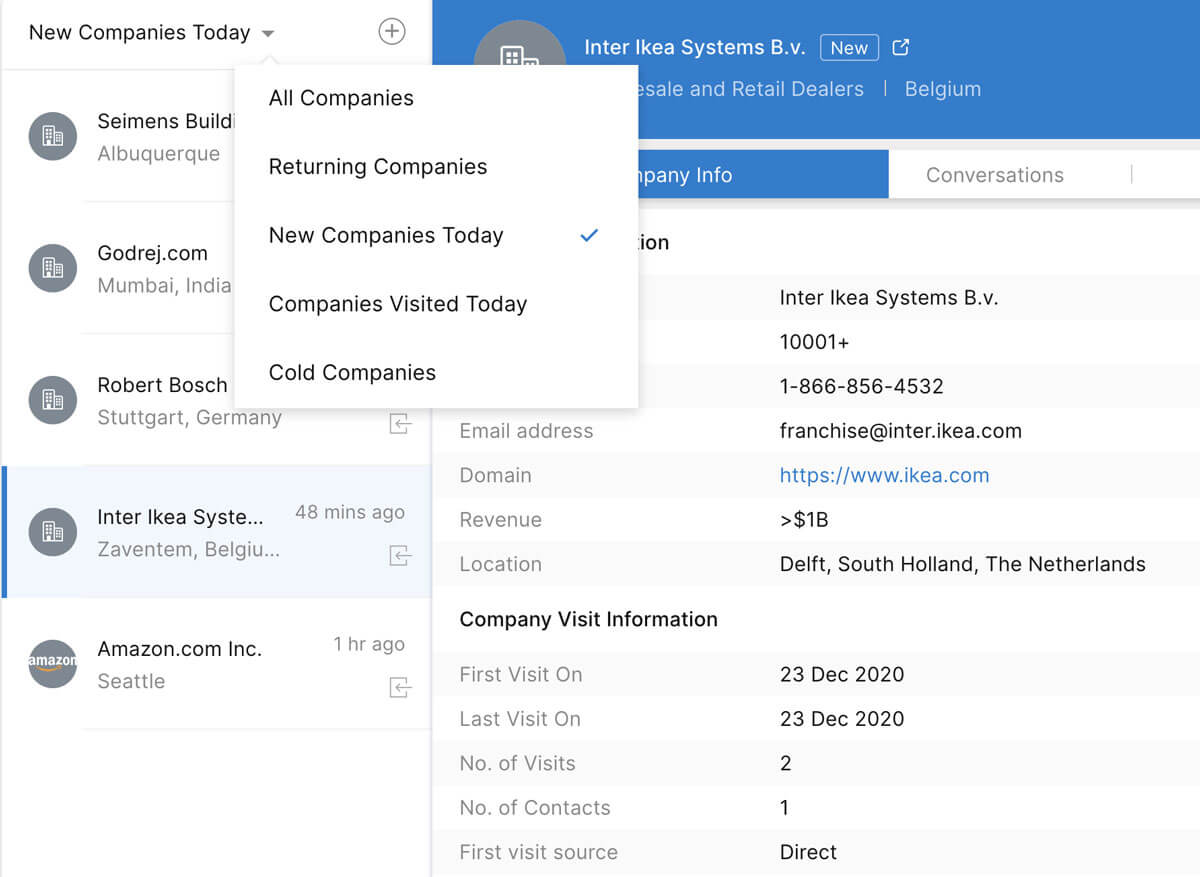Click phone number 1-866-856-4532
This screenshot has height=877, width=1200.
(x=861, y=387)
